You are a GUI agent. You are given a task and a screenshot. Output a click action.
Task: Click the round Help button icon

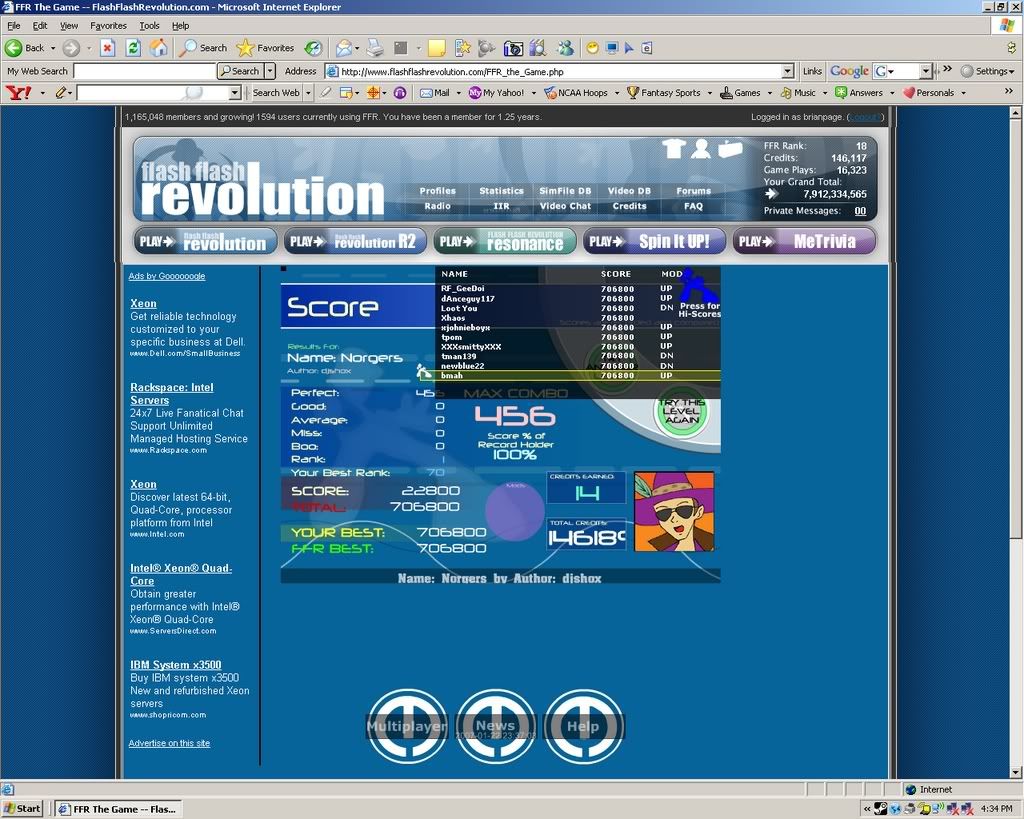click(x=583, y=726)
